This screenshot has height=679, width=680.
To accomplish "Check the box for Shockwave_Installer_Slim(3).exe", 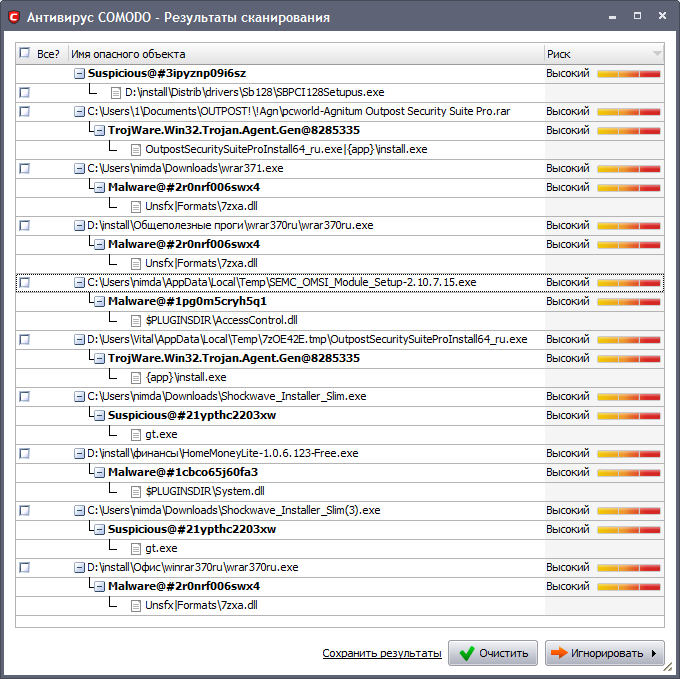I will (25, 510).
